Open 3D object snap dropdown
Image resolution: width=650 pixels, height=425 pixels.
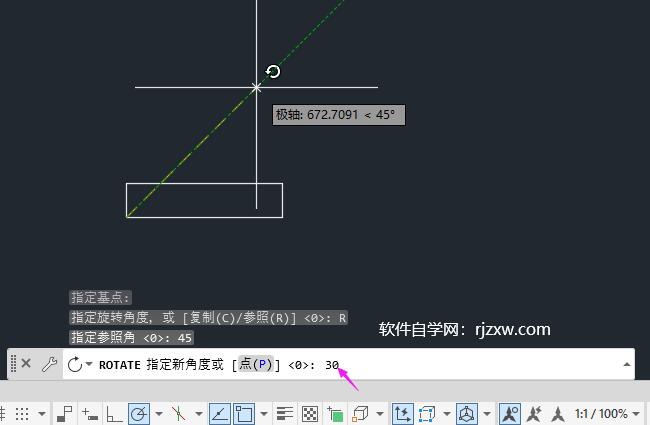[380, 413]
